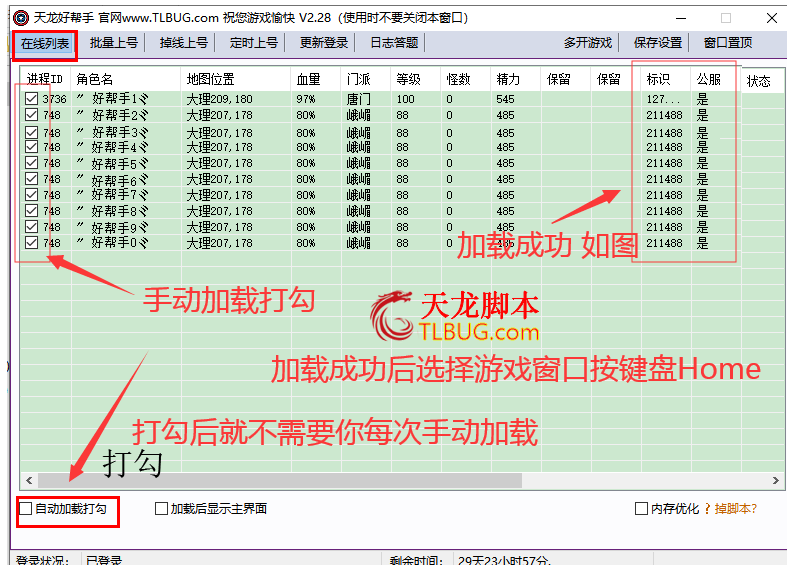
Task: Minimize the 天龙好帮手 window
Action: point(681,18)
